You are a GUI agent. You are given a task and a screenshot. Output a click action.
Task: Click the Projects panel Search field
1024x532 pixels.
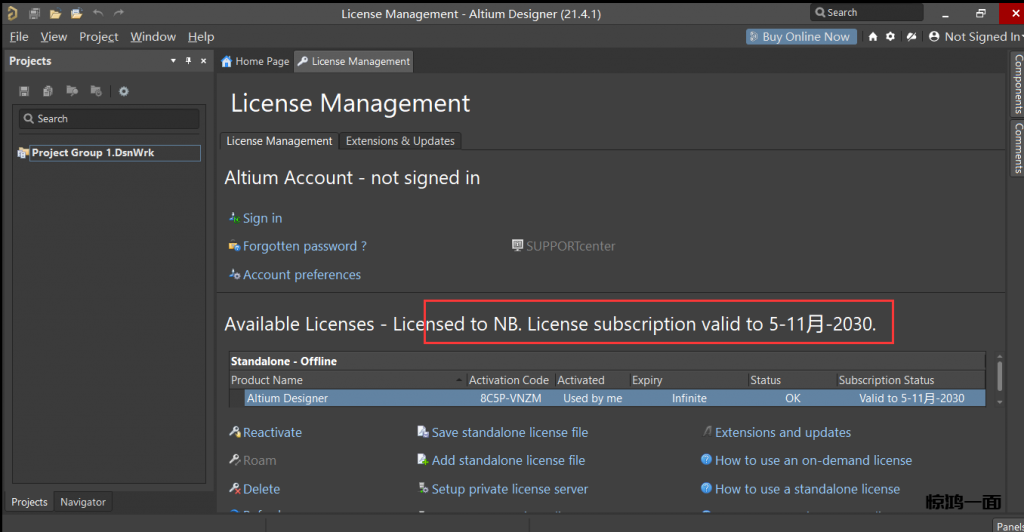point(110,119)
